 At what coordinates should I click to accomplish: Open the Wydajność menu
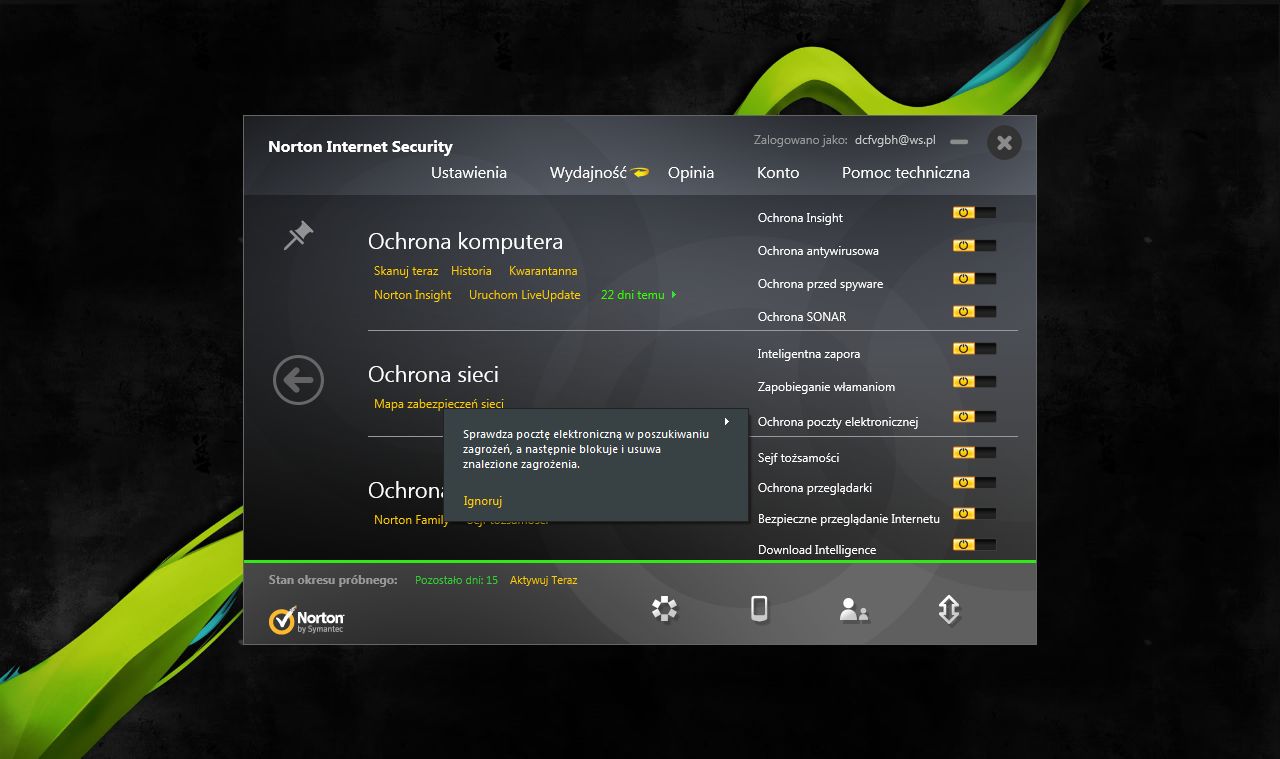[588, 172]
